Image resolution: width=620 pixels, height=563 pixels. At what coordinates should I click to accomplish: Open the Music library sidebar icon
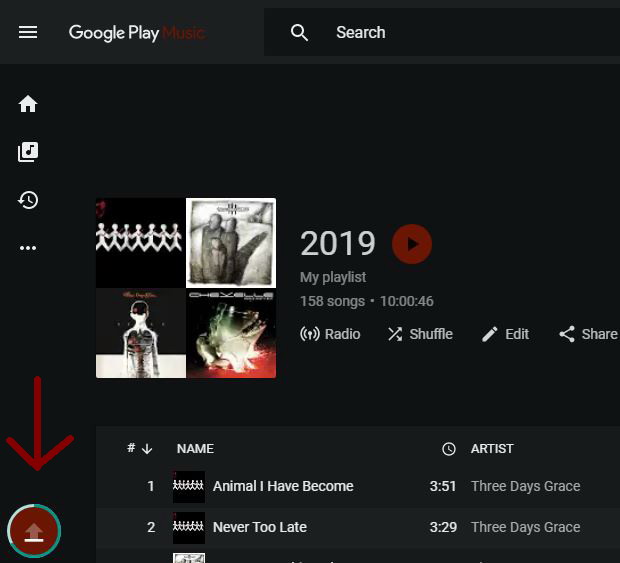[x=28, y=152]
